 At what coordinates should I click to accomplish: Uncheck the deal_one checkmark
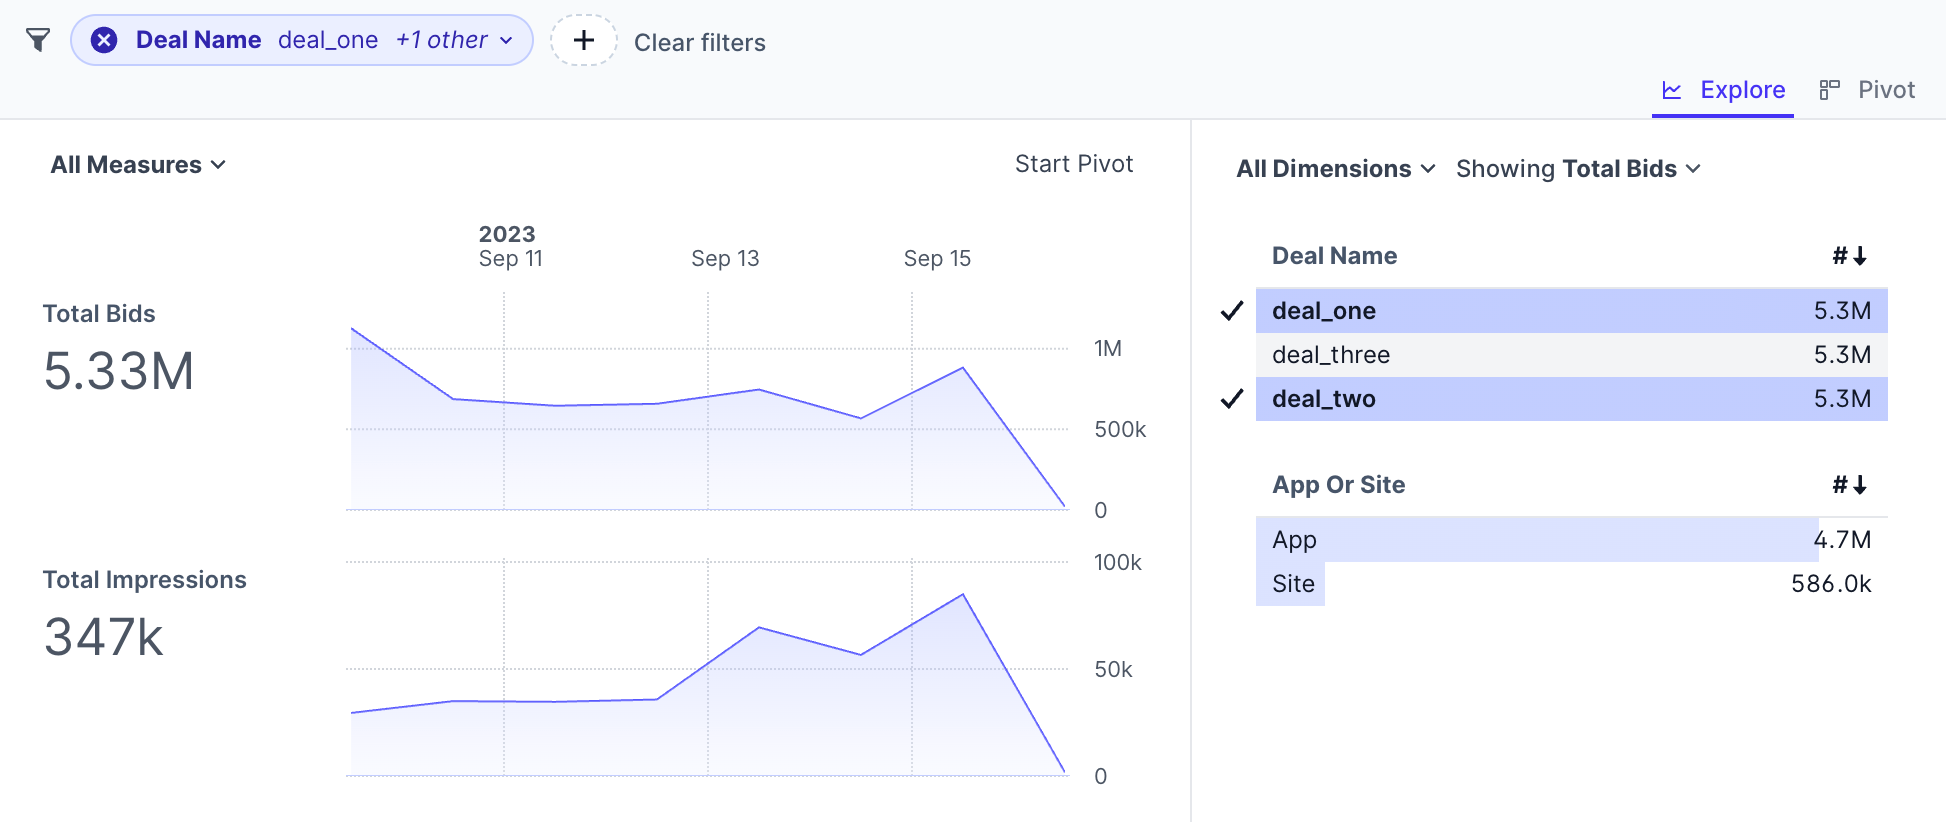coord(1232,311)
